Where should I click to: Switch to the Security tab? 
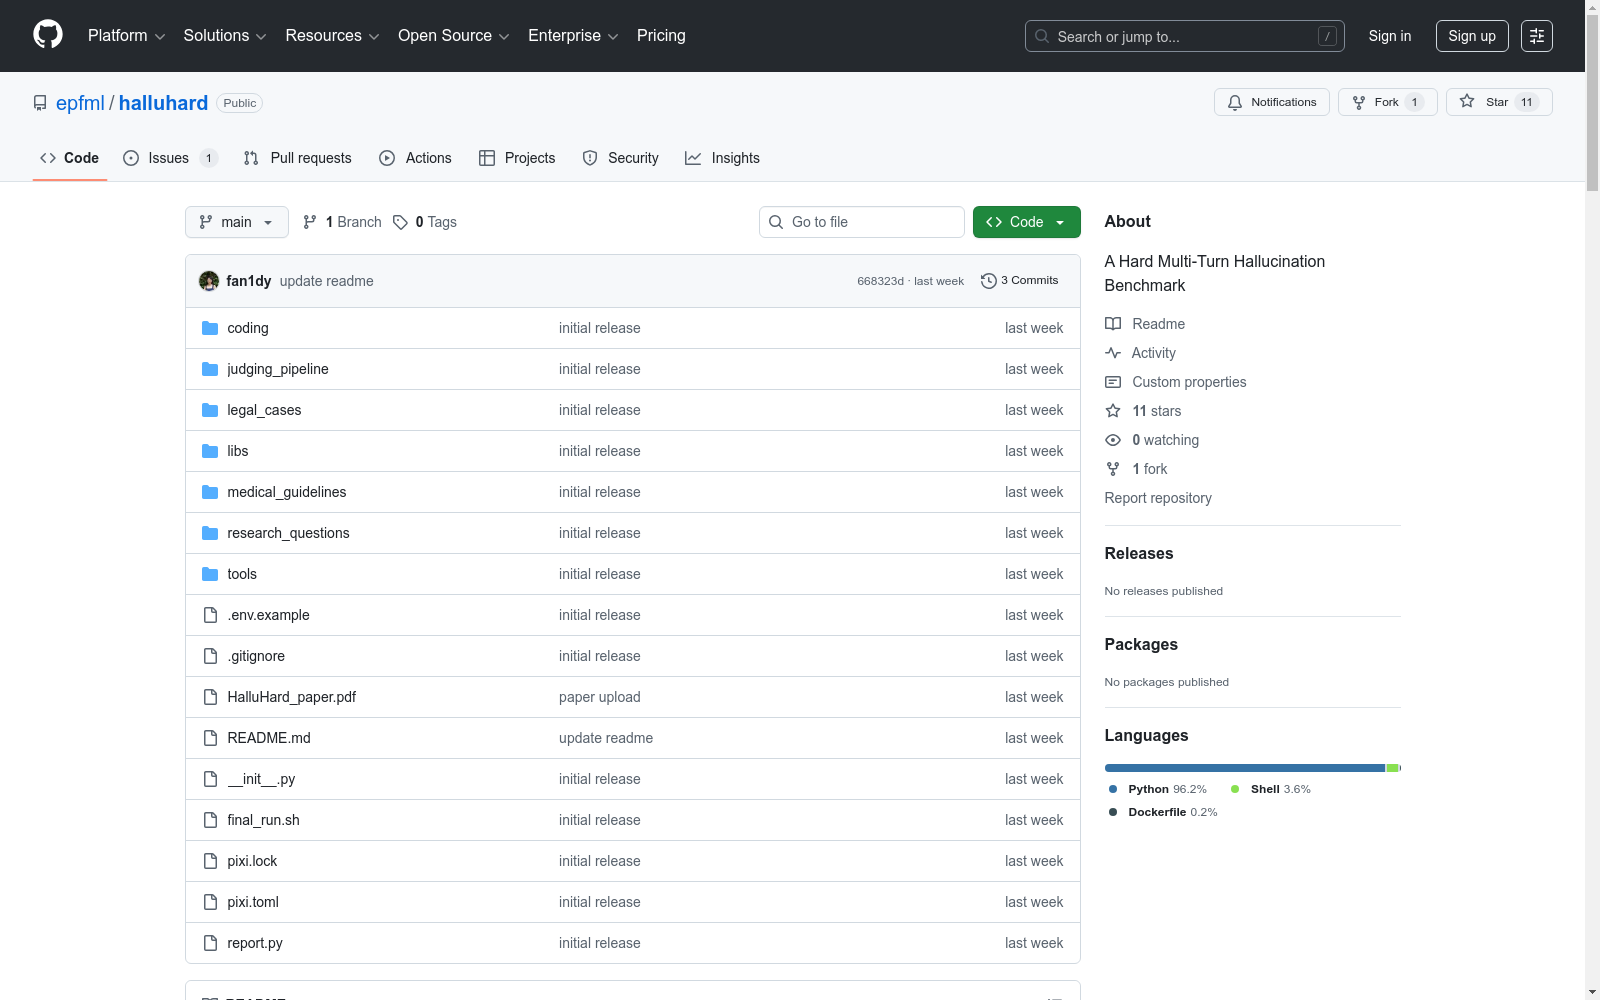[x=621, y=158]
